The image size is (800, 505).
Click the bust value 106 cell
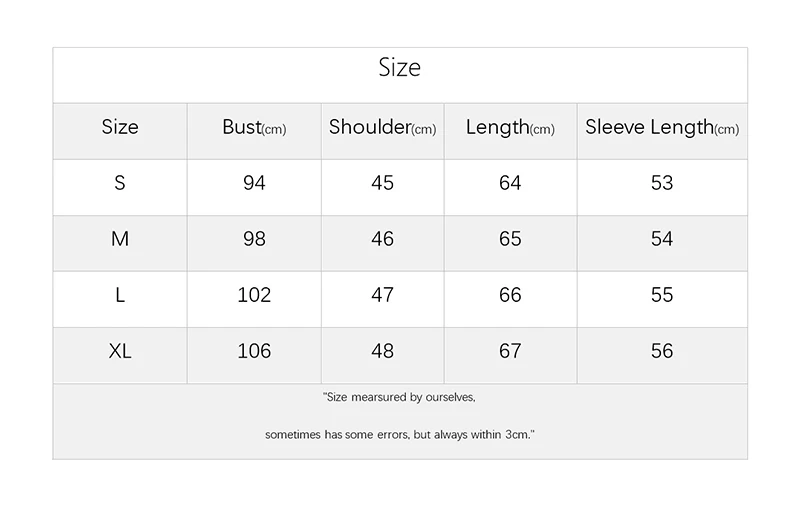(254, 351)
